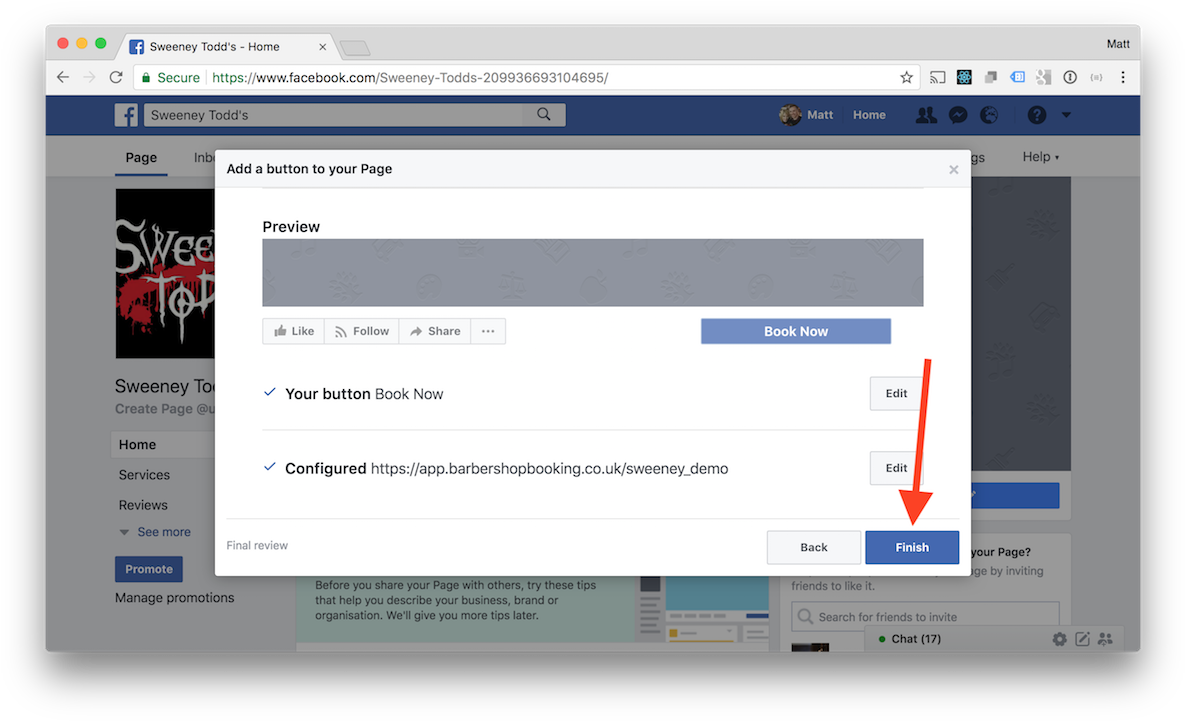
Task: Click the Back button
Action: 813,547
